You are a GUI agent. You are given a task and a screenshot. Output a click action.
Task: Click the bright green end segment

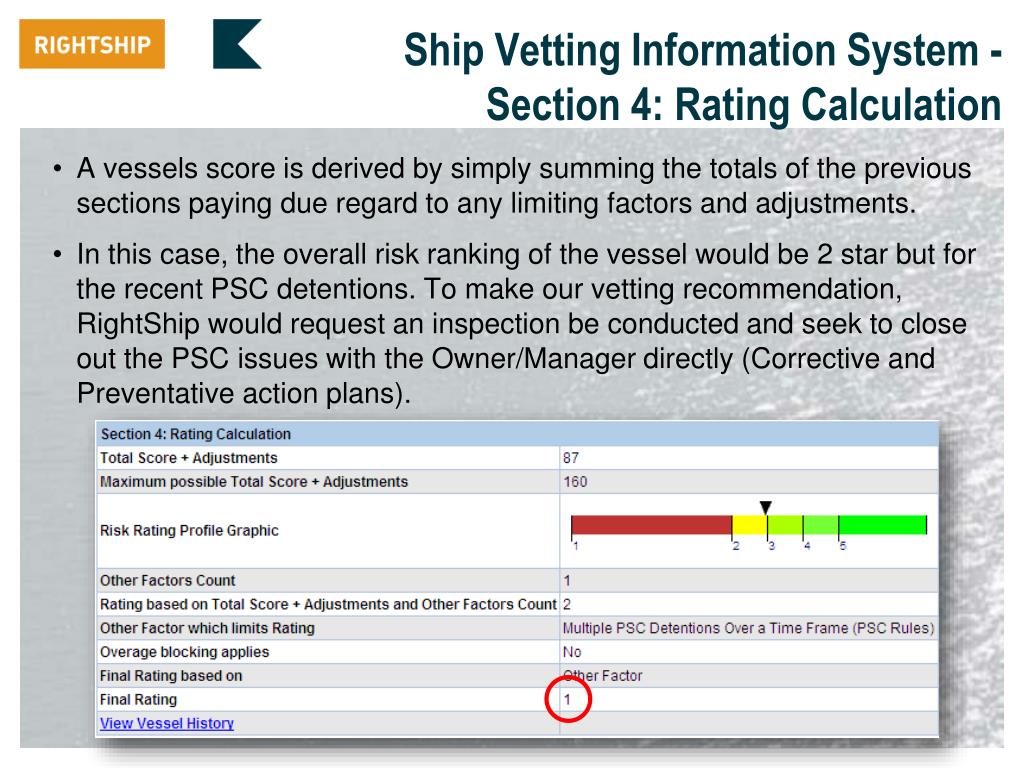pyautogui.click(x=882, y=524)
